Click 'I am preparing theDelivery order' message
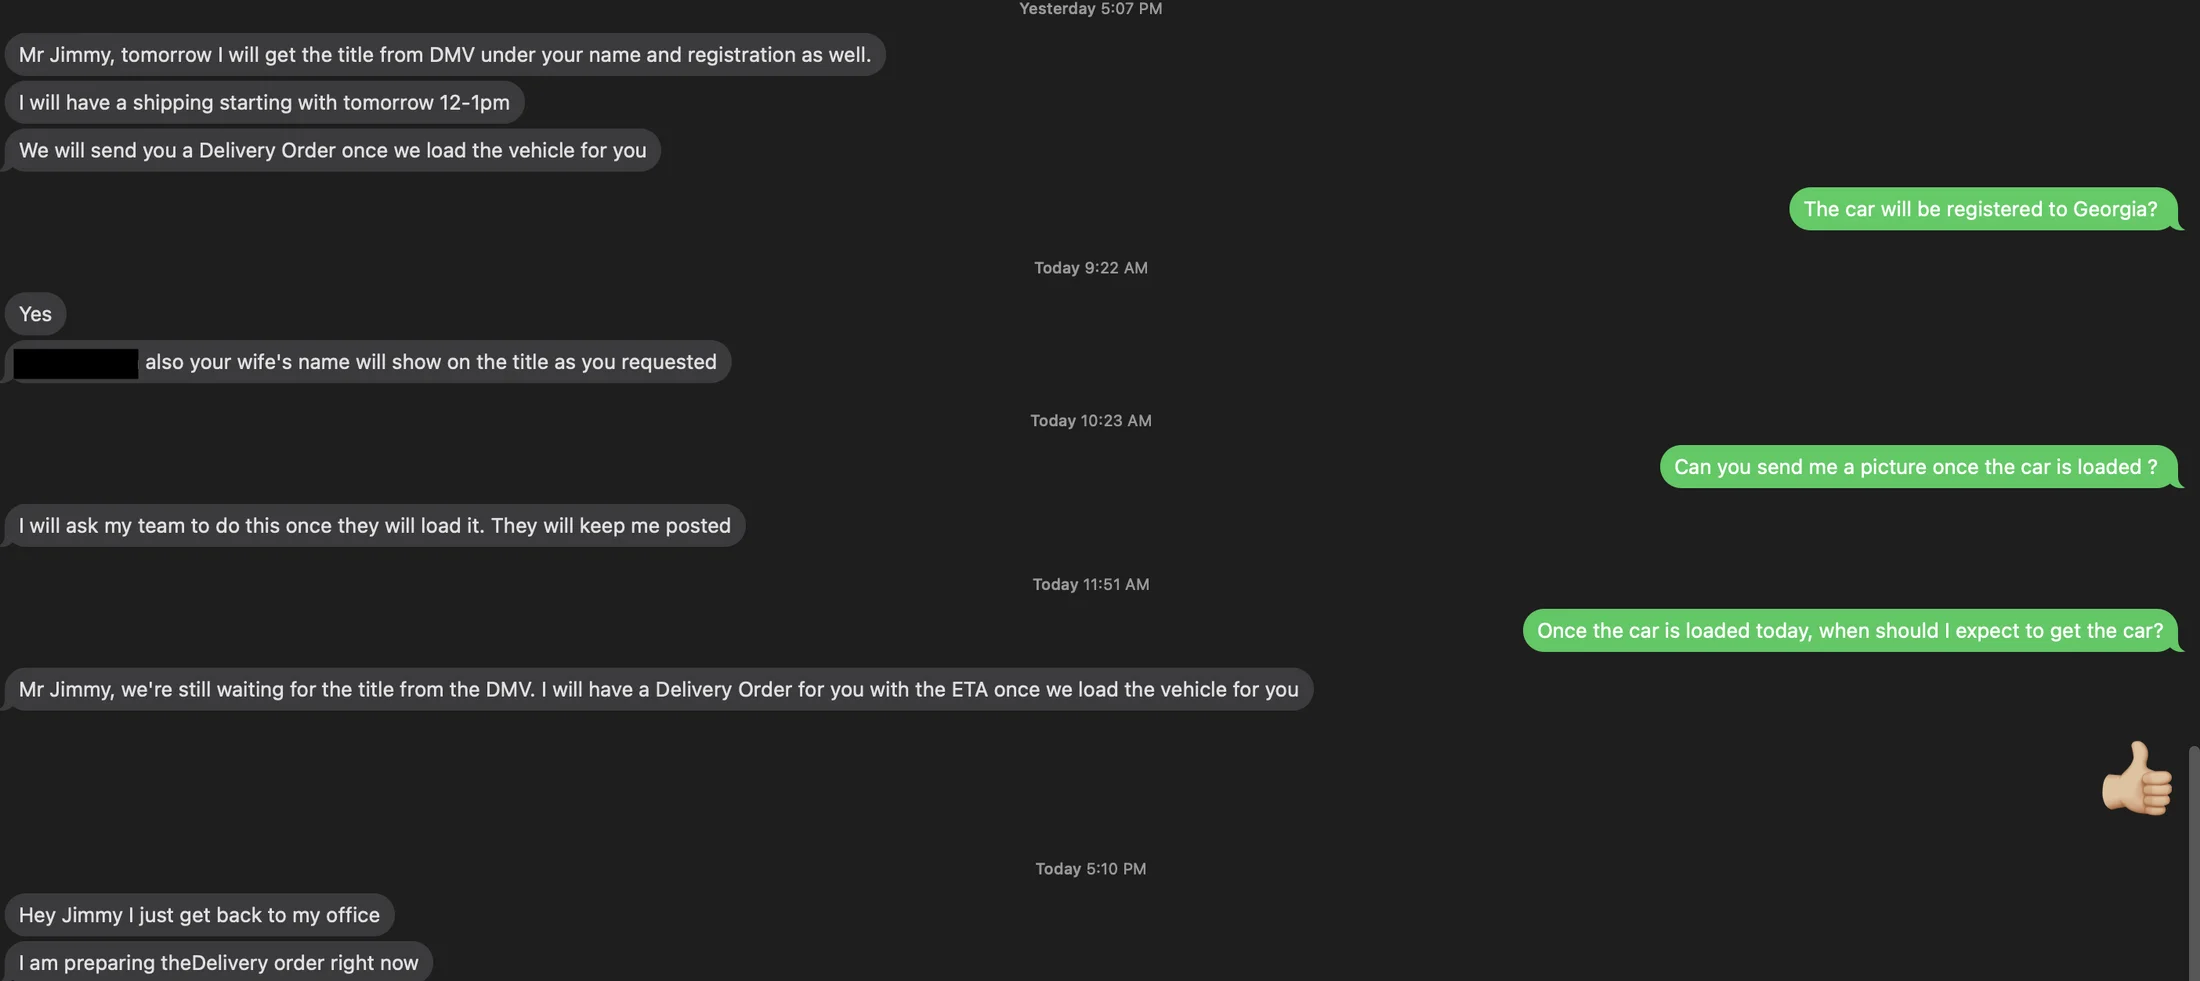This screenshot has height=981, width=2200. [218, 962]
